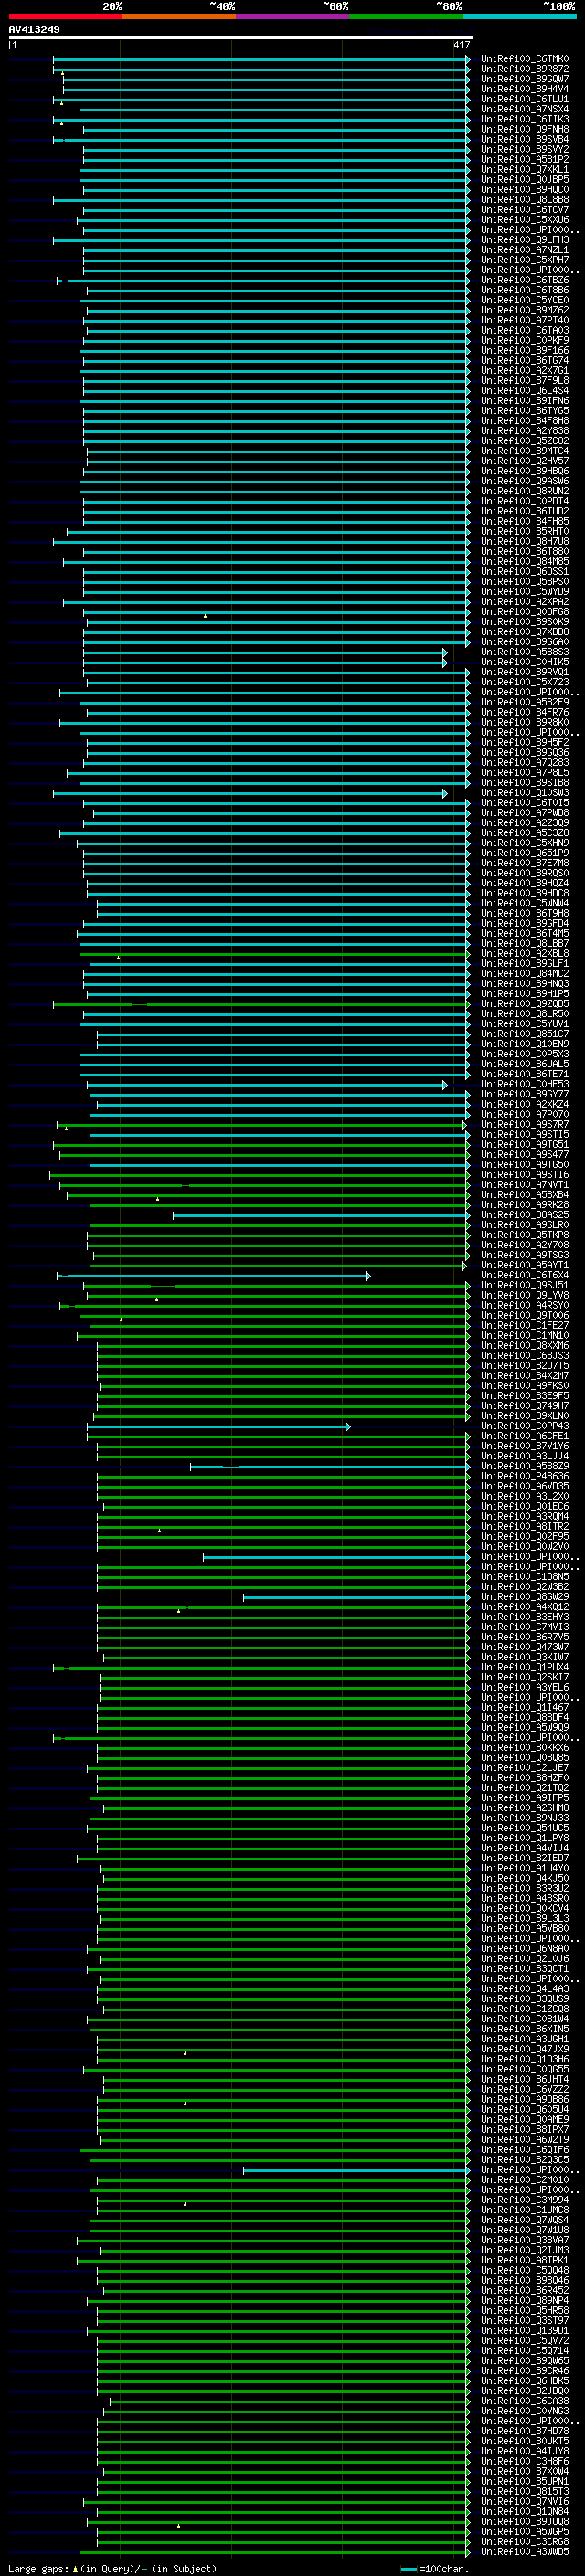Click the short cyan alignment bar for UniRef100_C6T6X4
The image size is (585, 2576).
[x=214, y=1275]
